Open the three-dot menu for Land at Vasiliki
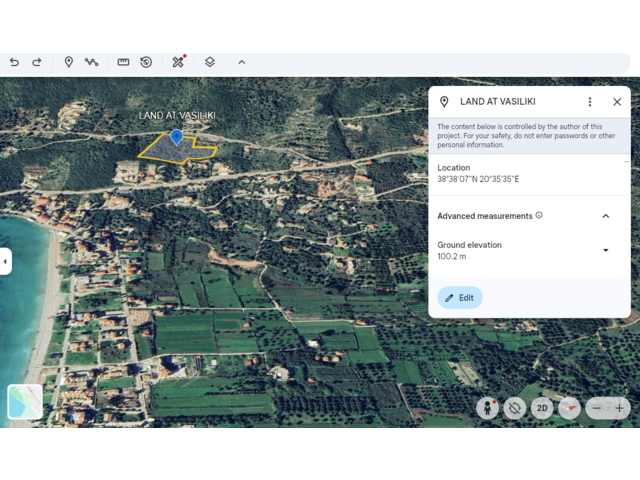Viewport: 640px width, 480px height. [590, 102]
